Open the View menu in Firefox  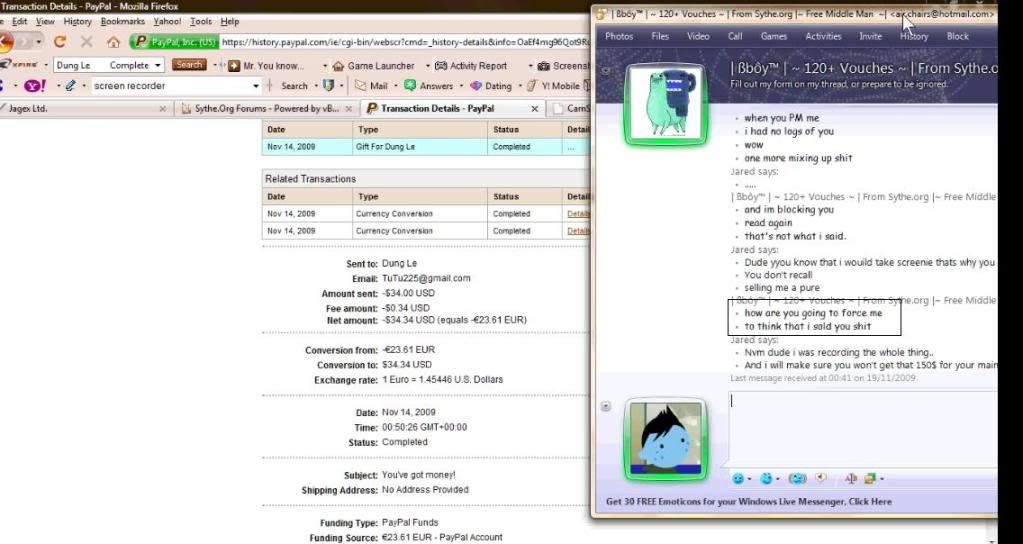tap(45, 22)
